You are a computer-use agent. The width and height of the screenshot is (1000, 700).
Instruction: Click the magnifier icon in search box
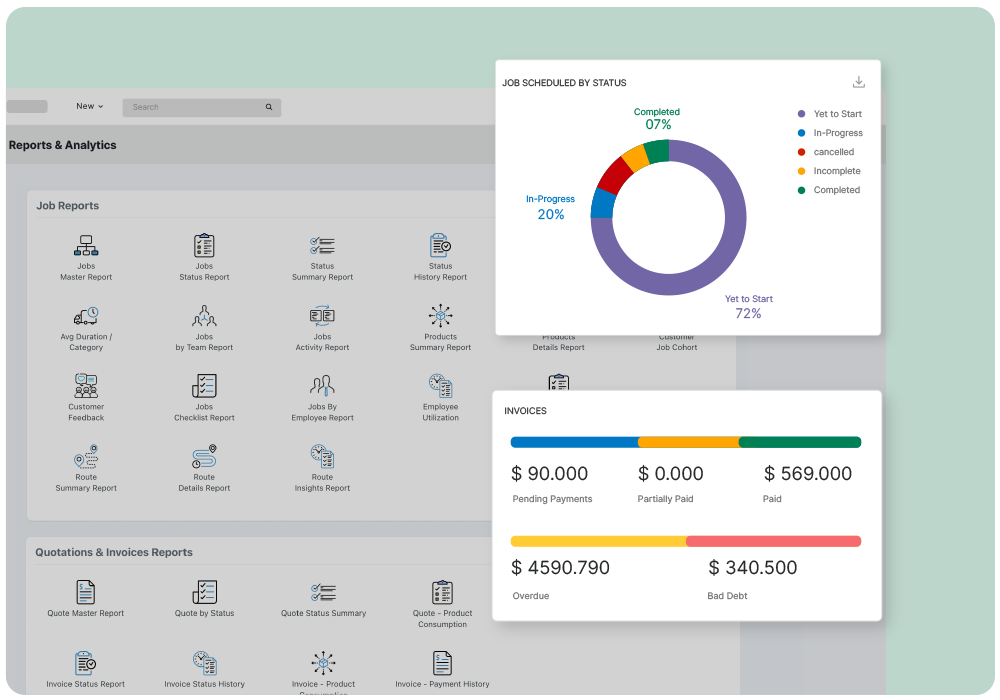point(269,107)
